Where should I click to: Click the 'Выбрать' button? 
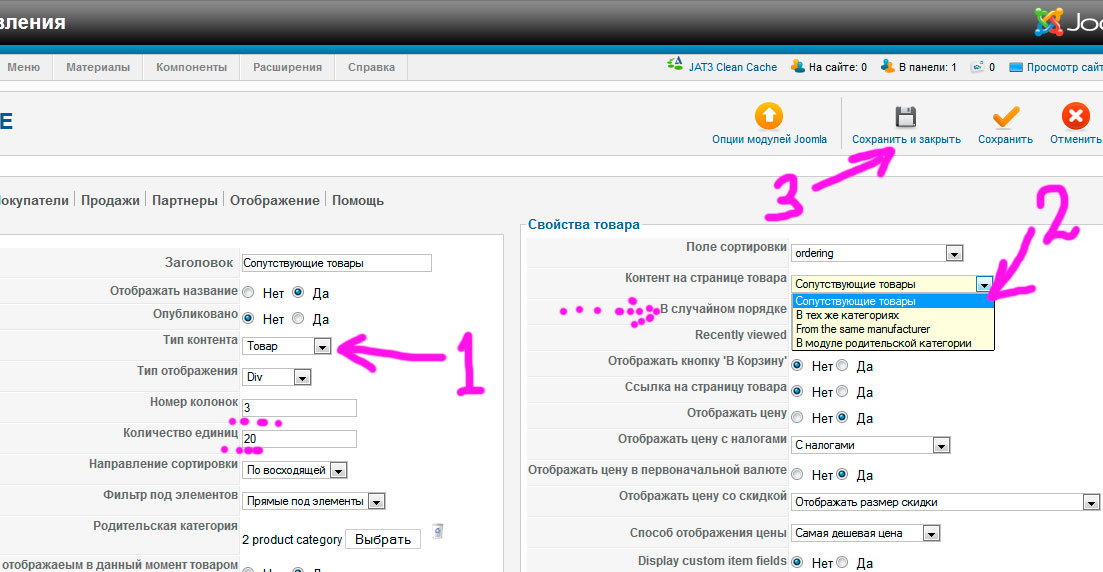(x=383, y=539)
